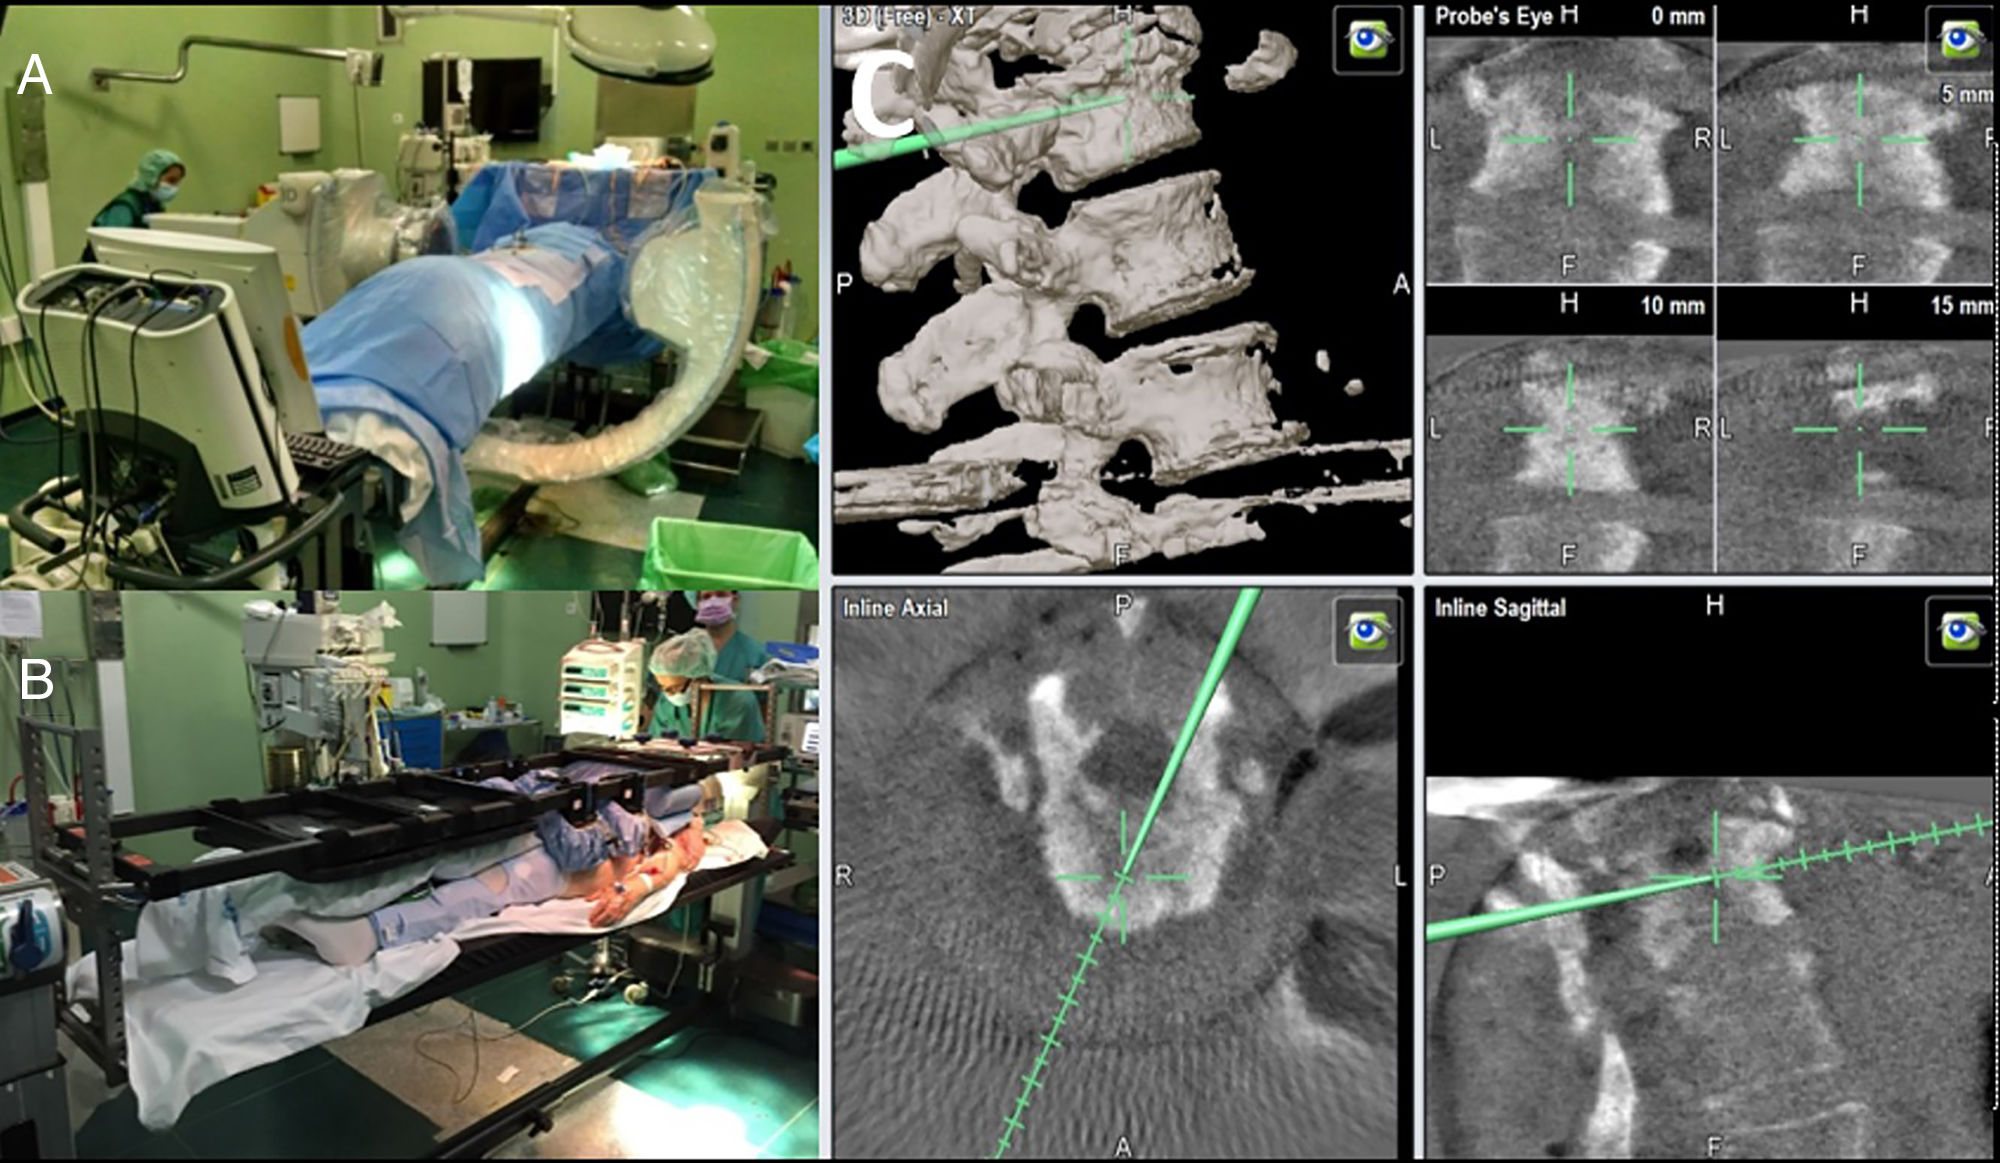
Task: Toggle the eye icon in Probe's Eye panel
Action: [1958, 40]
